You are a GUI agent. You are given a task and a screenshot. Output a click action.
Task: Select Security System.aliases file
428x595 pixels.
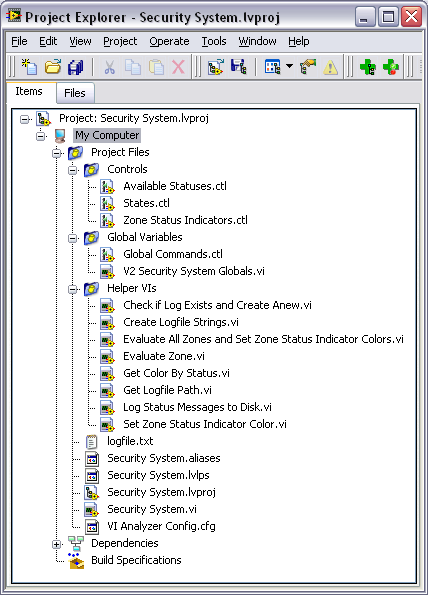point(164,458)
